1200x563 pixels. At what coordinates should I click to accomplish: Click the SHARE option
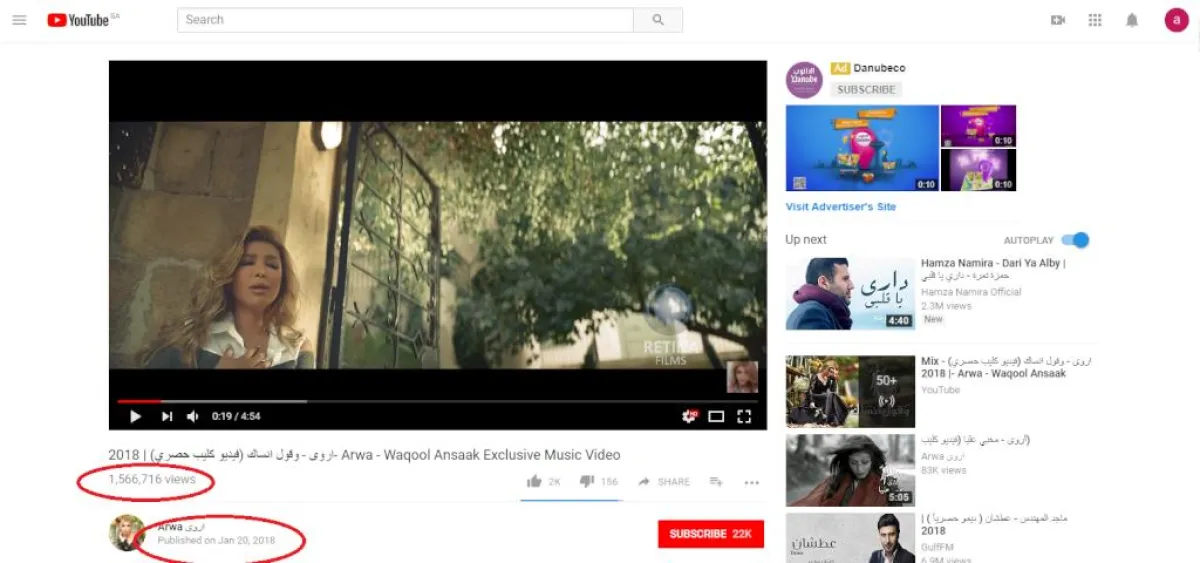[664, 482]
